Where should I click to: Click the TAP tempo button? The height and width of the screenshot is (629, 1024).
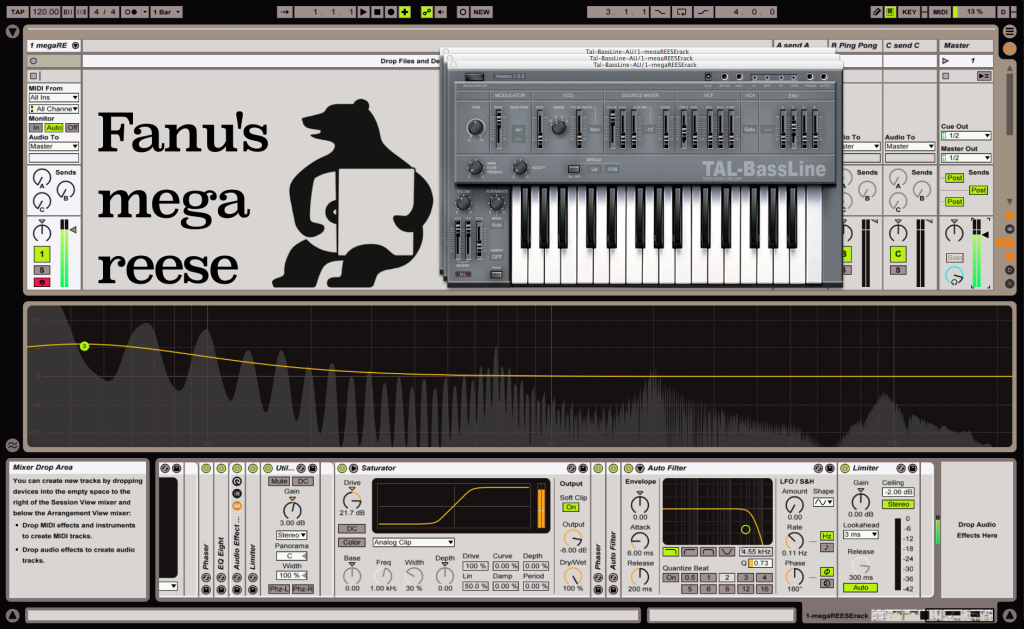click(18, 12)
